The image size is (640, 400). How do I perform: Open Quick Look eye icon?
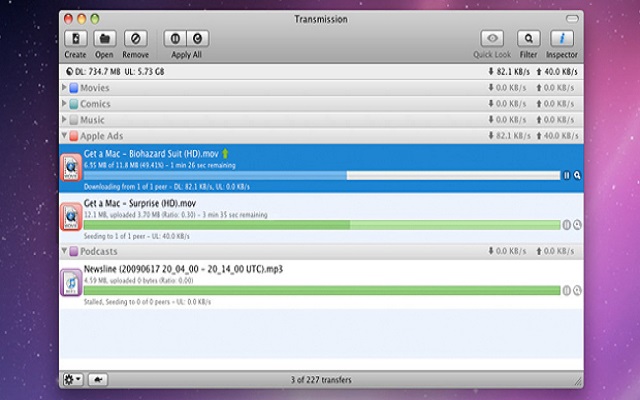click(x=492, y=39)
